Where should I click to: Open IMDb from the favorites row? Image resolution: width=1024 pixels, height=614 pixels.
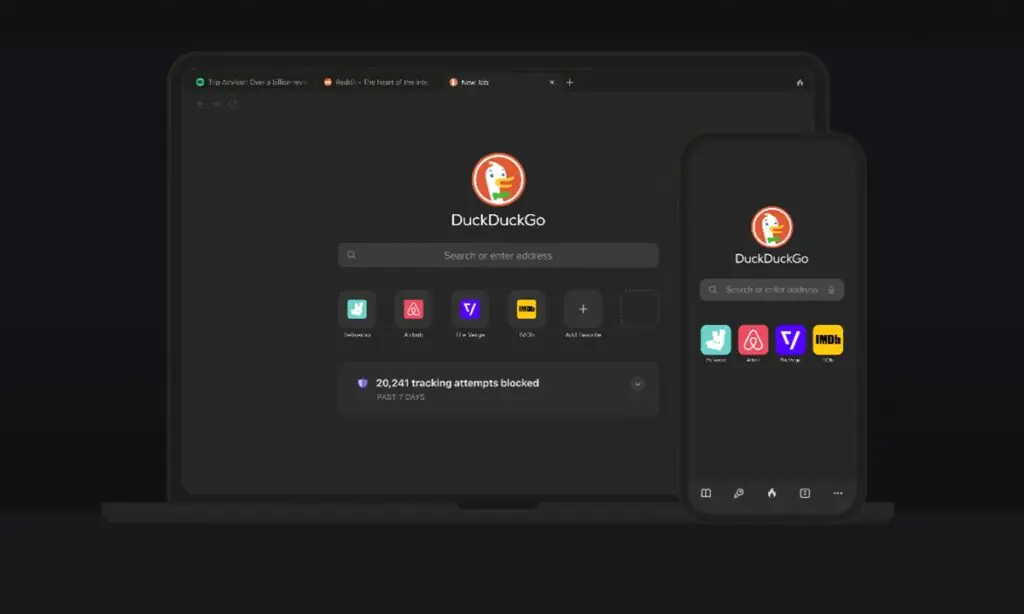coord(525,309)
